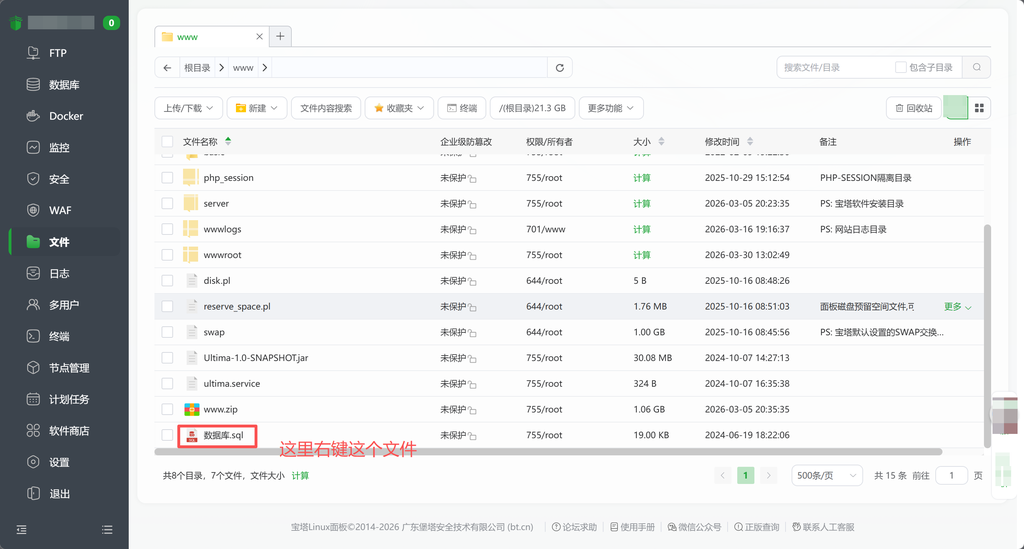Open the 多用户 section
1024x549 pixels.
coord(64,305)
